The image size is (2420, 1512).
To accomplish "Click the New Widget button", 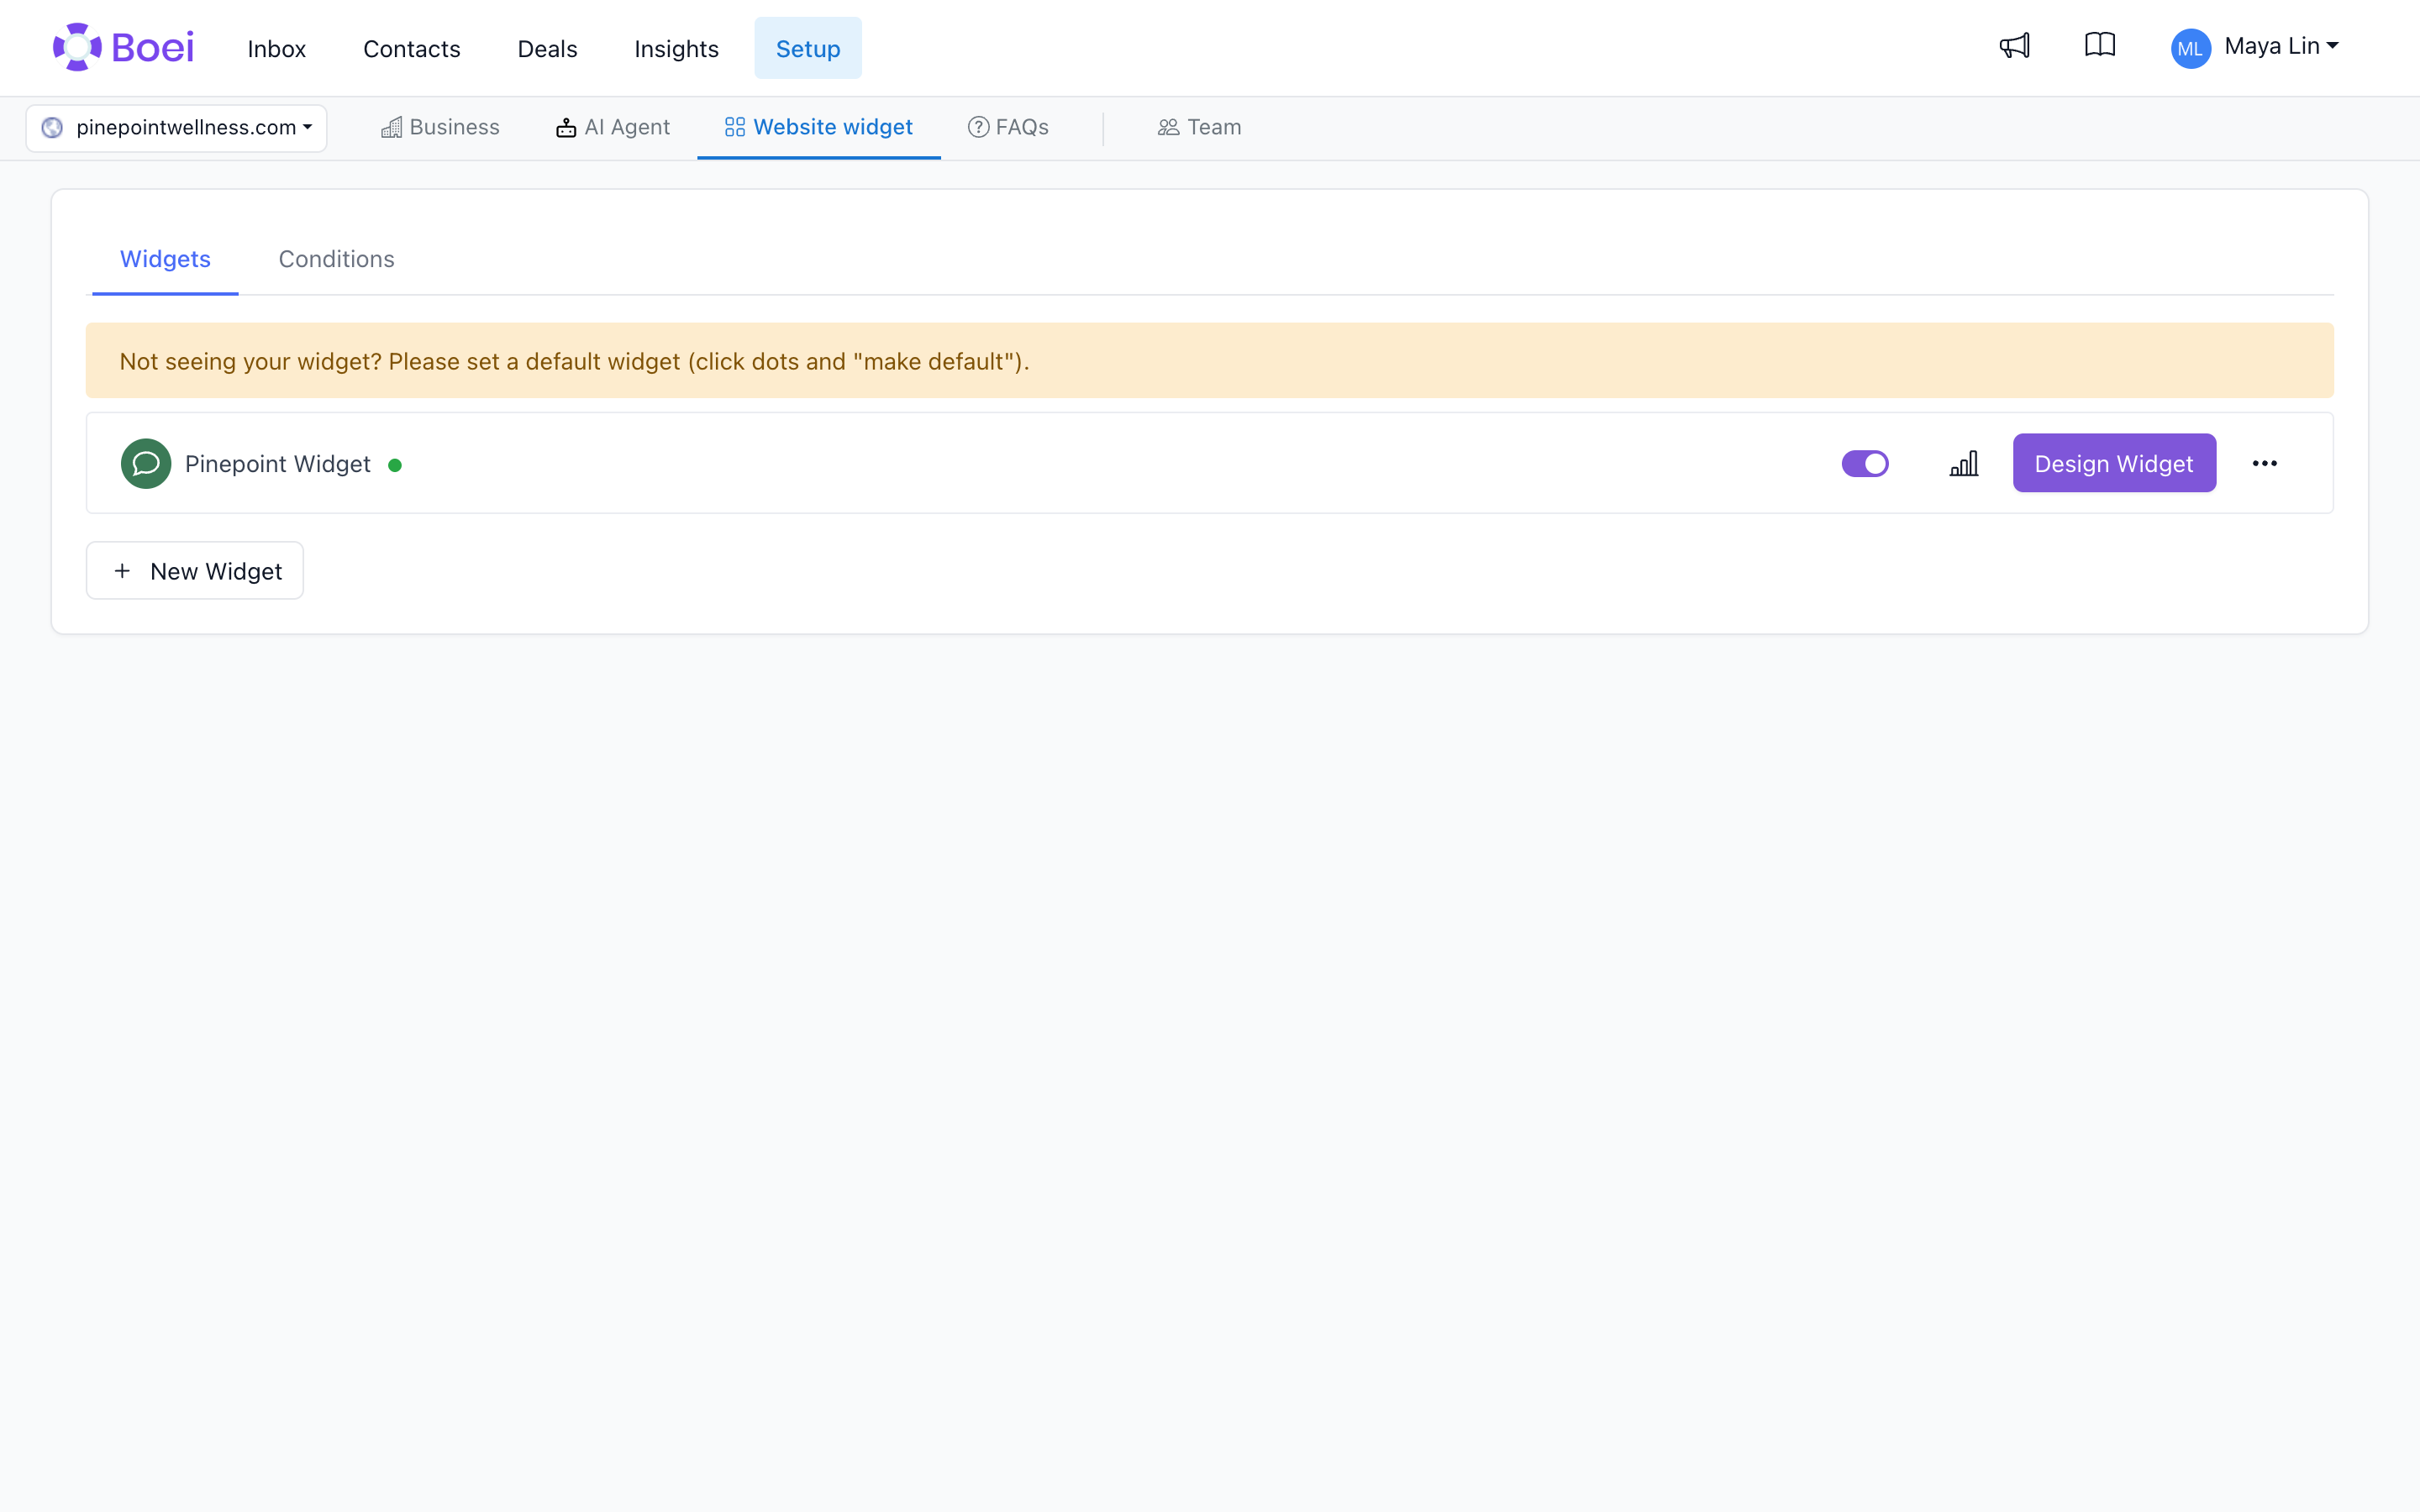I will click(x=195, y=571).
